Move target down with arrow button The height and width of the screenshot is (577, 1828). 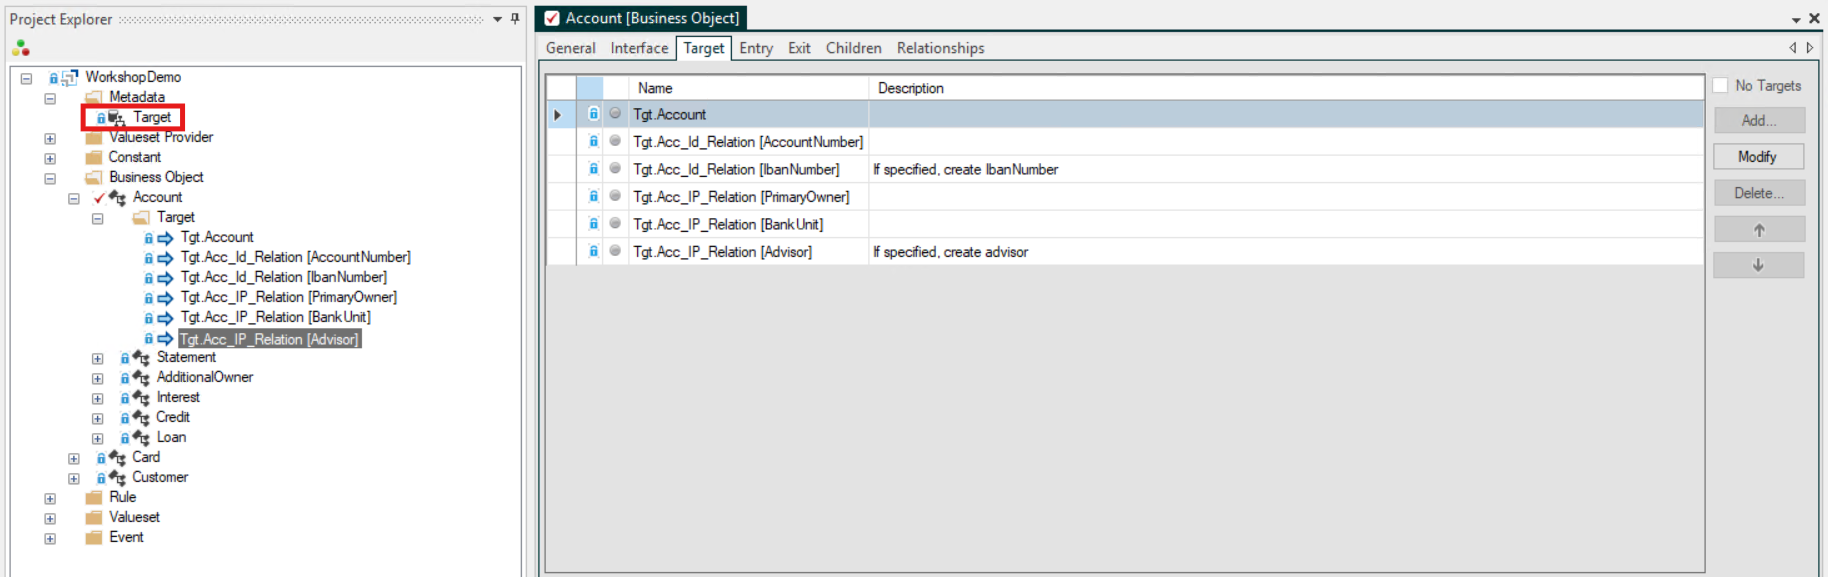pyautogui.click(x=1759, y=265)
